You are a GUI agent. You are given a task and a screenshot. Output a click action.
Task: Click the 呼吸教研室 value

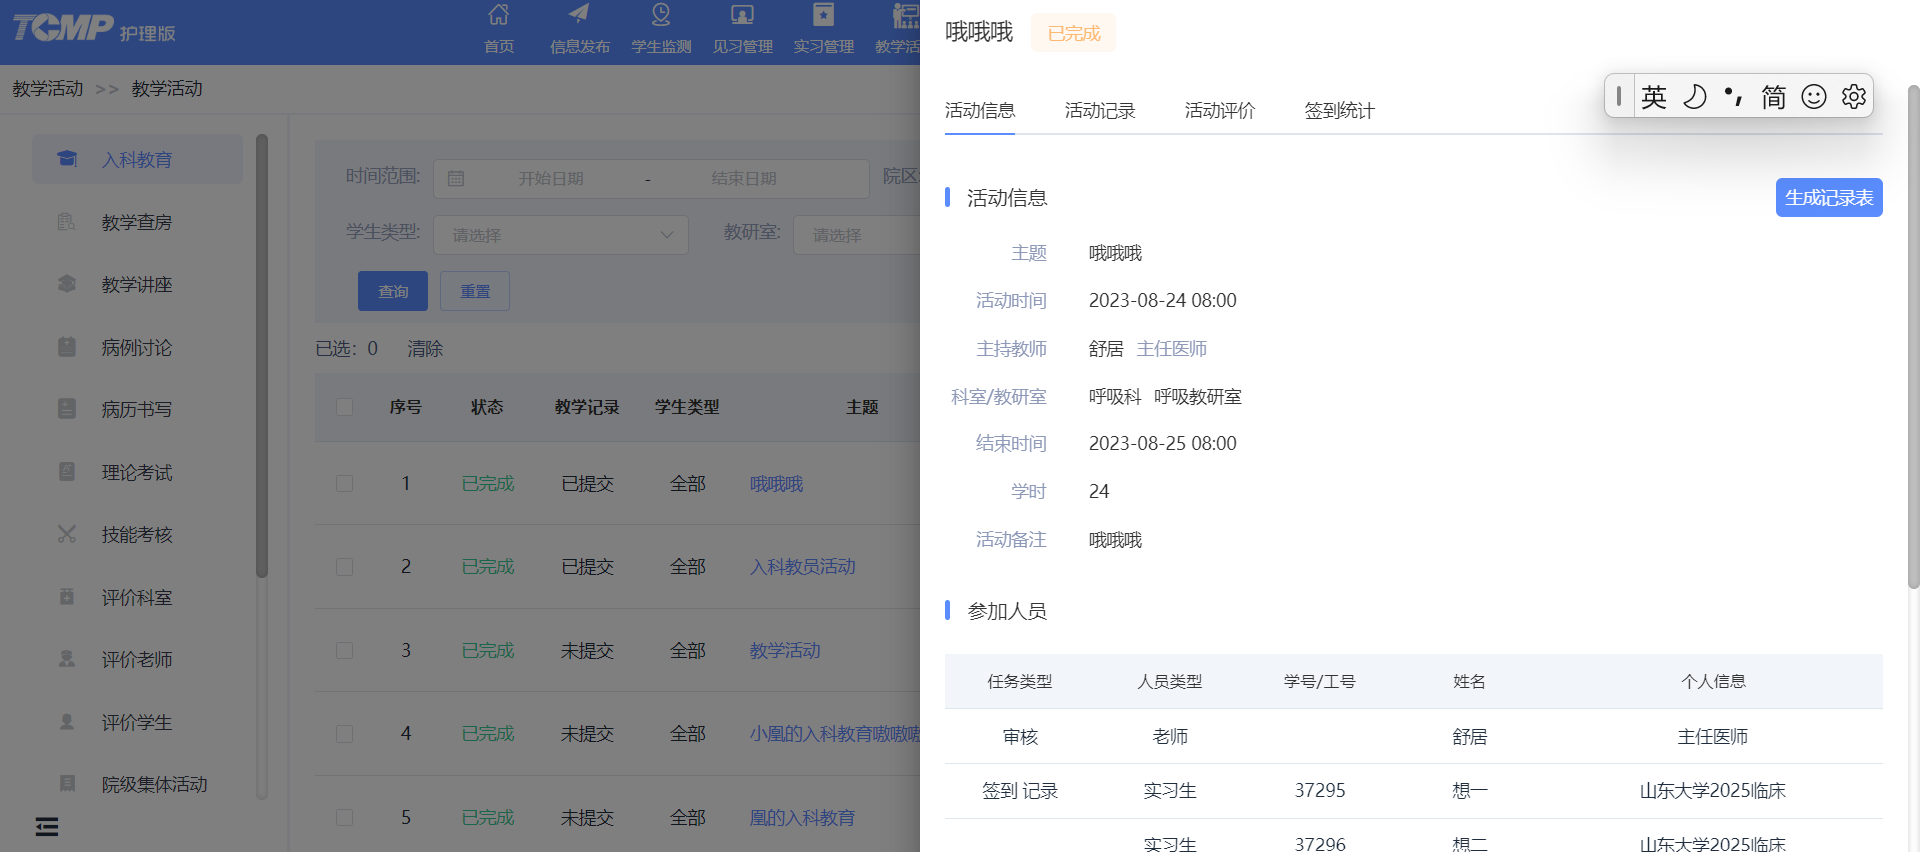(1198, 396)
